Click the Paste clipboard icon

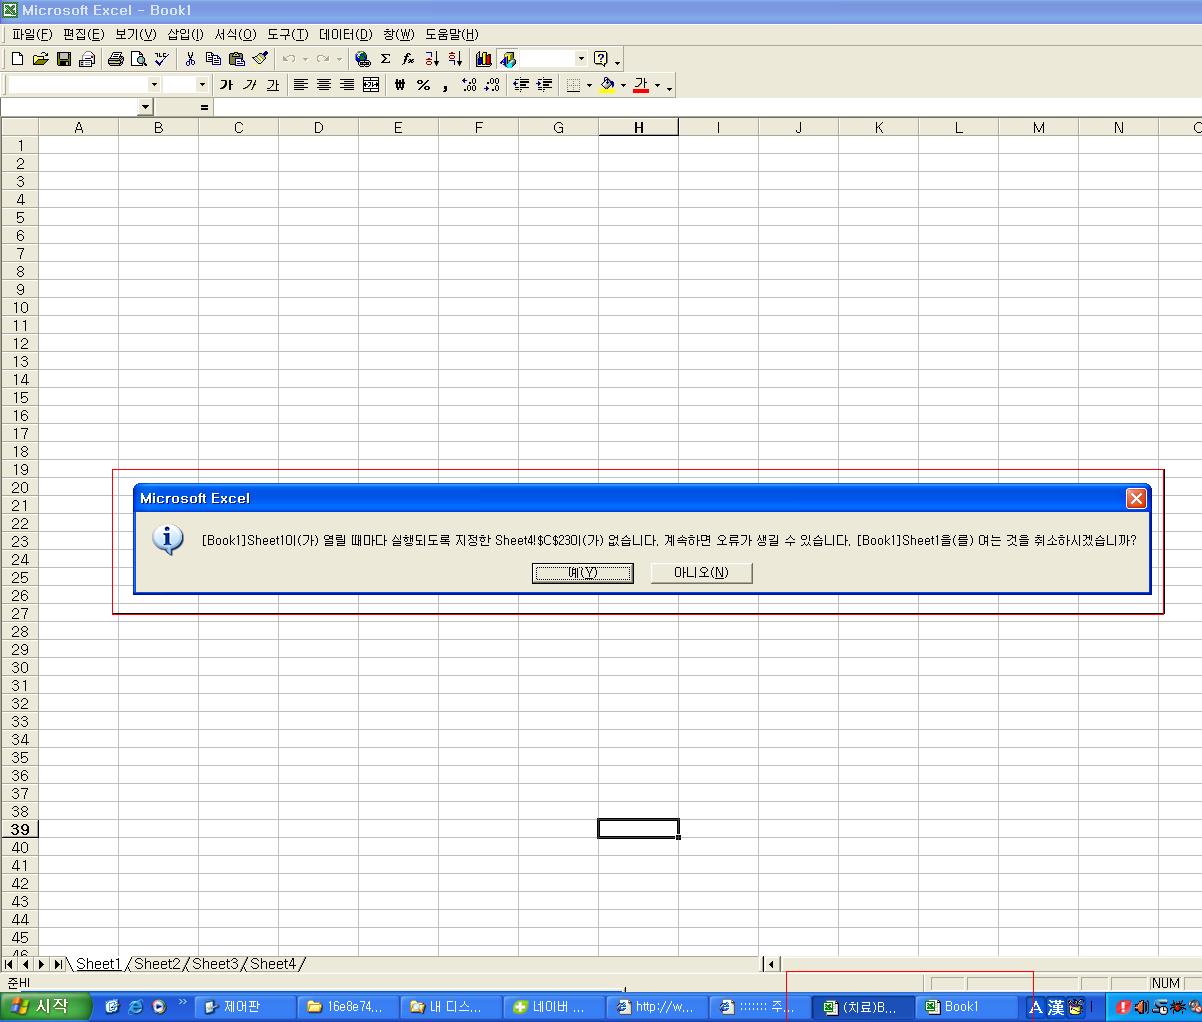pos(237,59)
